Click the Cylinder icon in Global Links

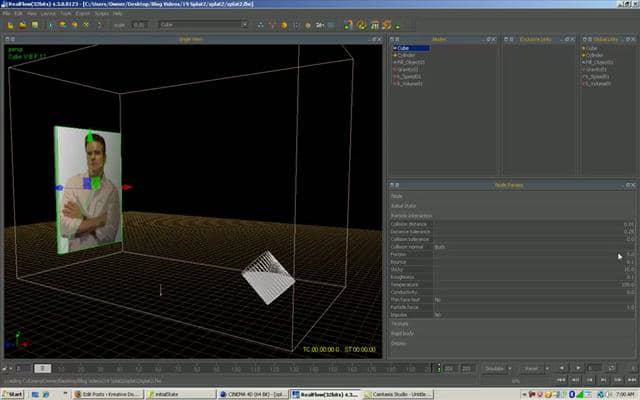(x=583, y=54)
